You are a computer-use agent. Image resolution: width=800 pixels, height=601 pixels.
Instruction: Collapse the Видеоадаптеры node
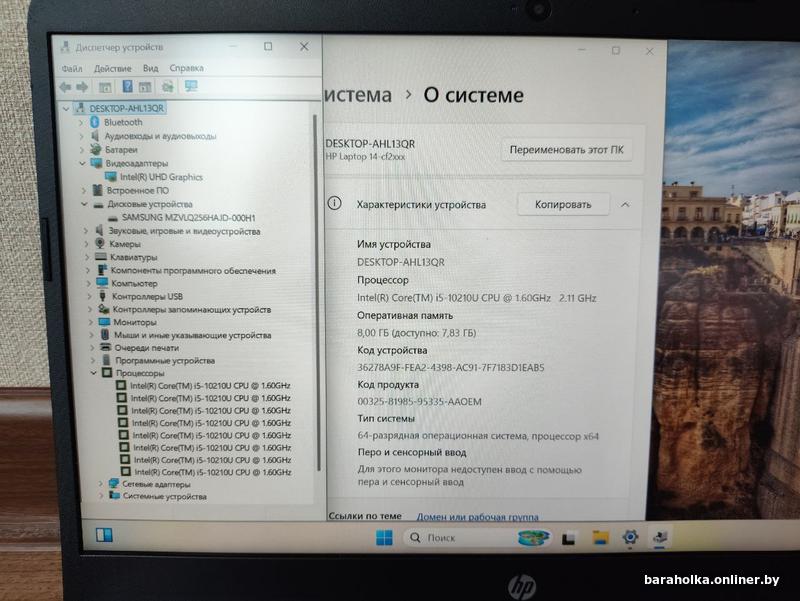(x=83, y=163)
